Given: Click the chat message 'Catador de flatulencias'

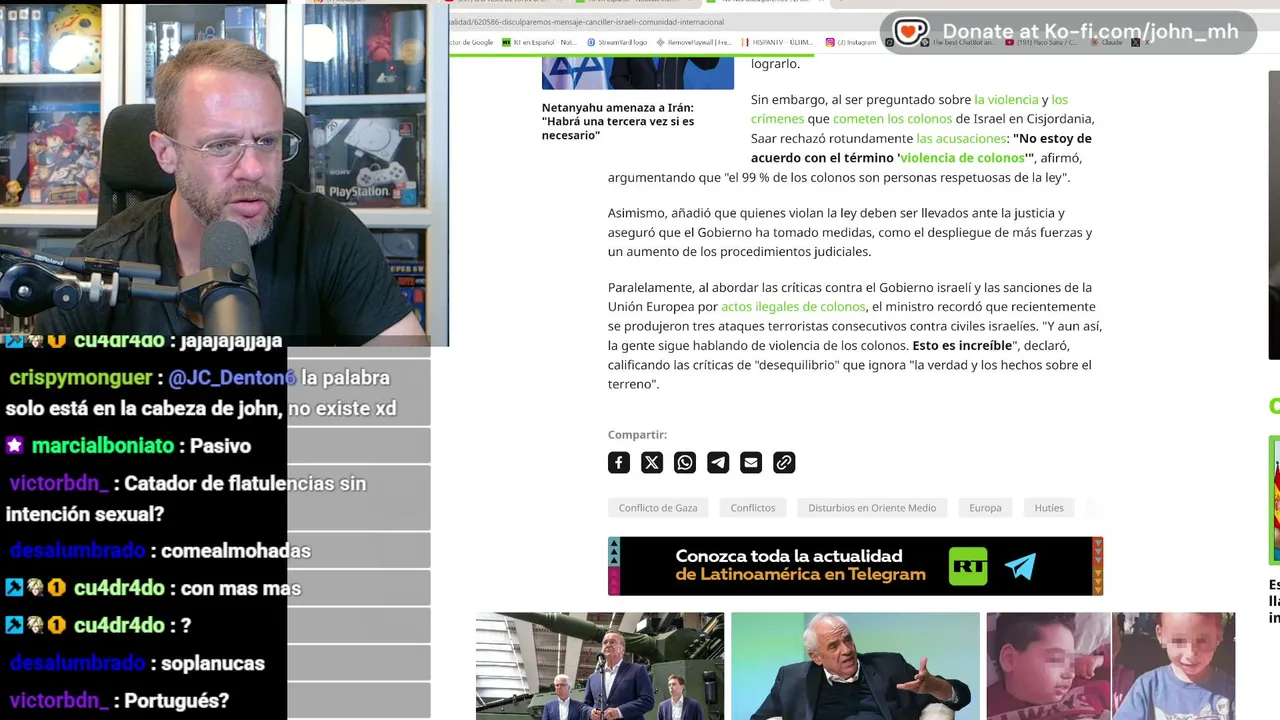Looking at the screenshot, I should (186, 499).
